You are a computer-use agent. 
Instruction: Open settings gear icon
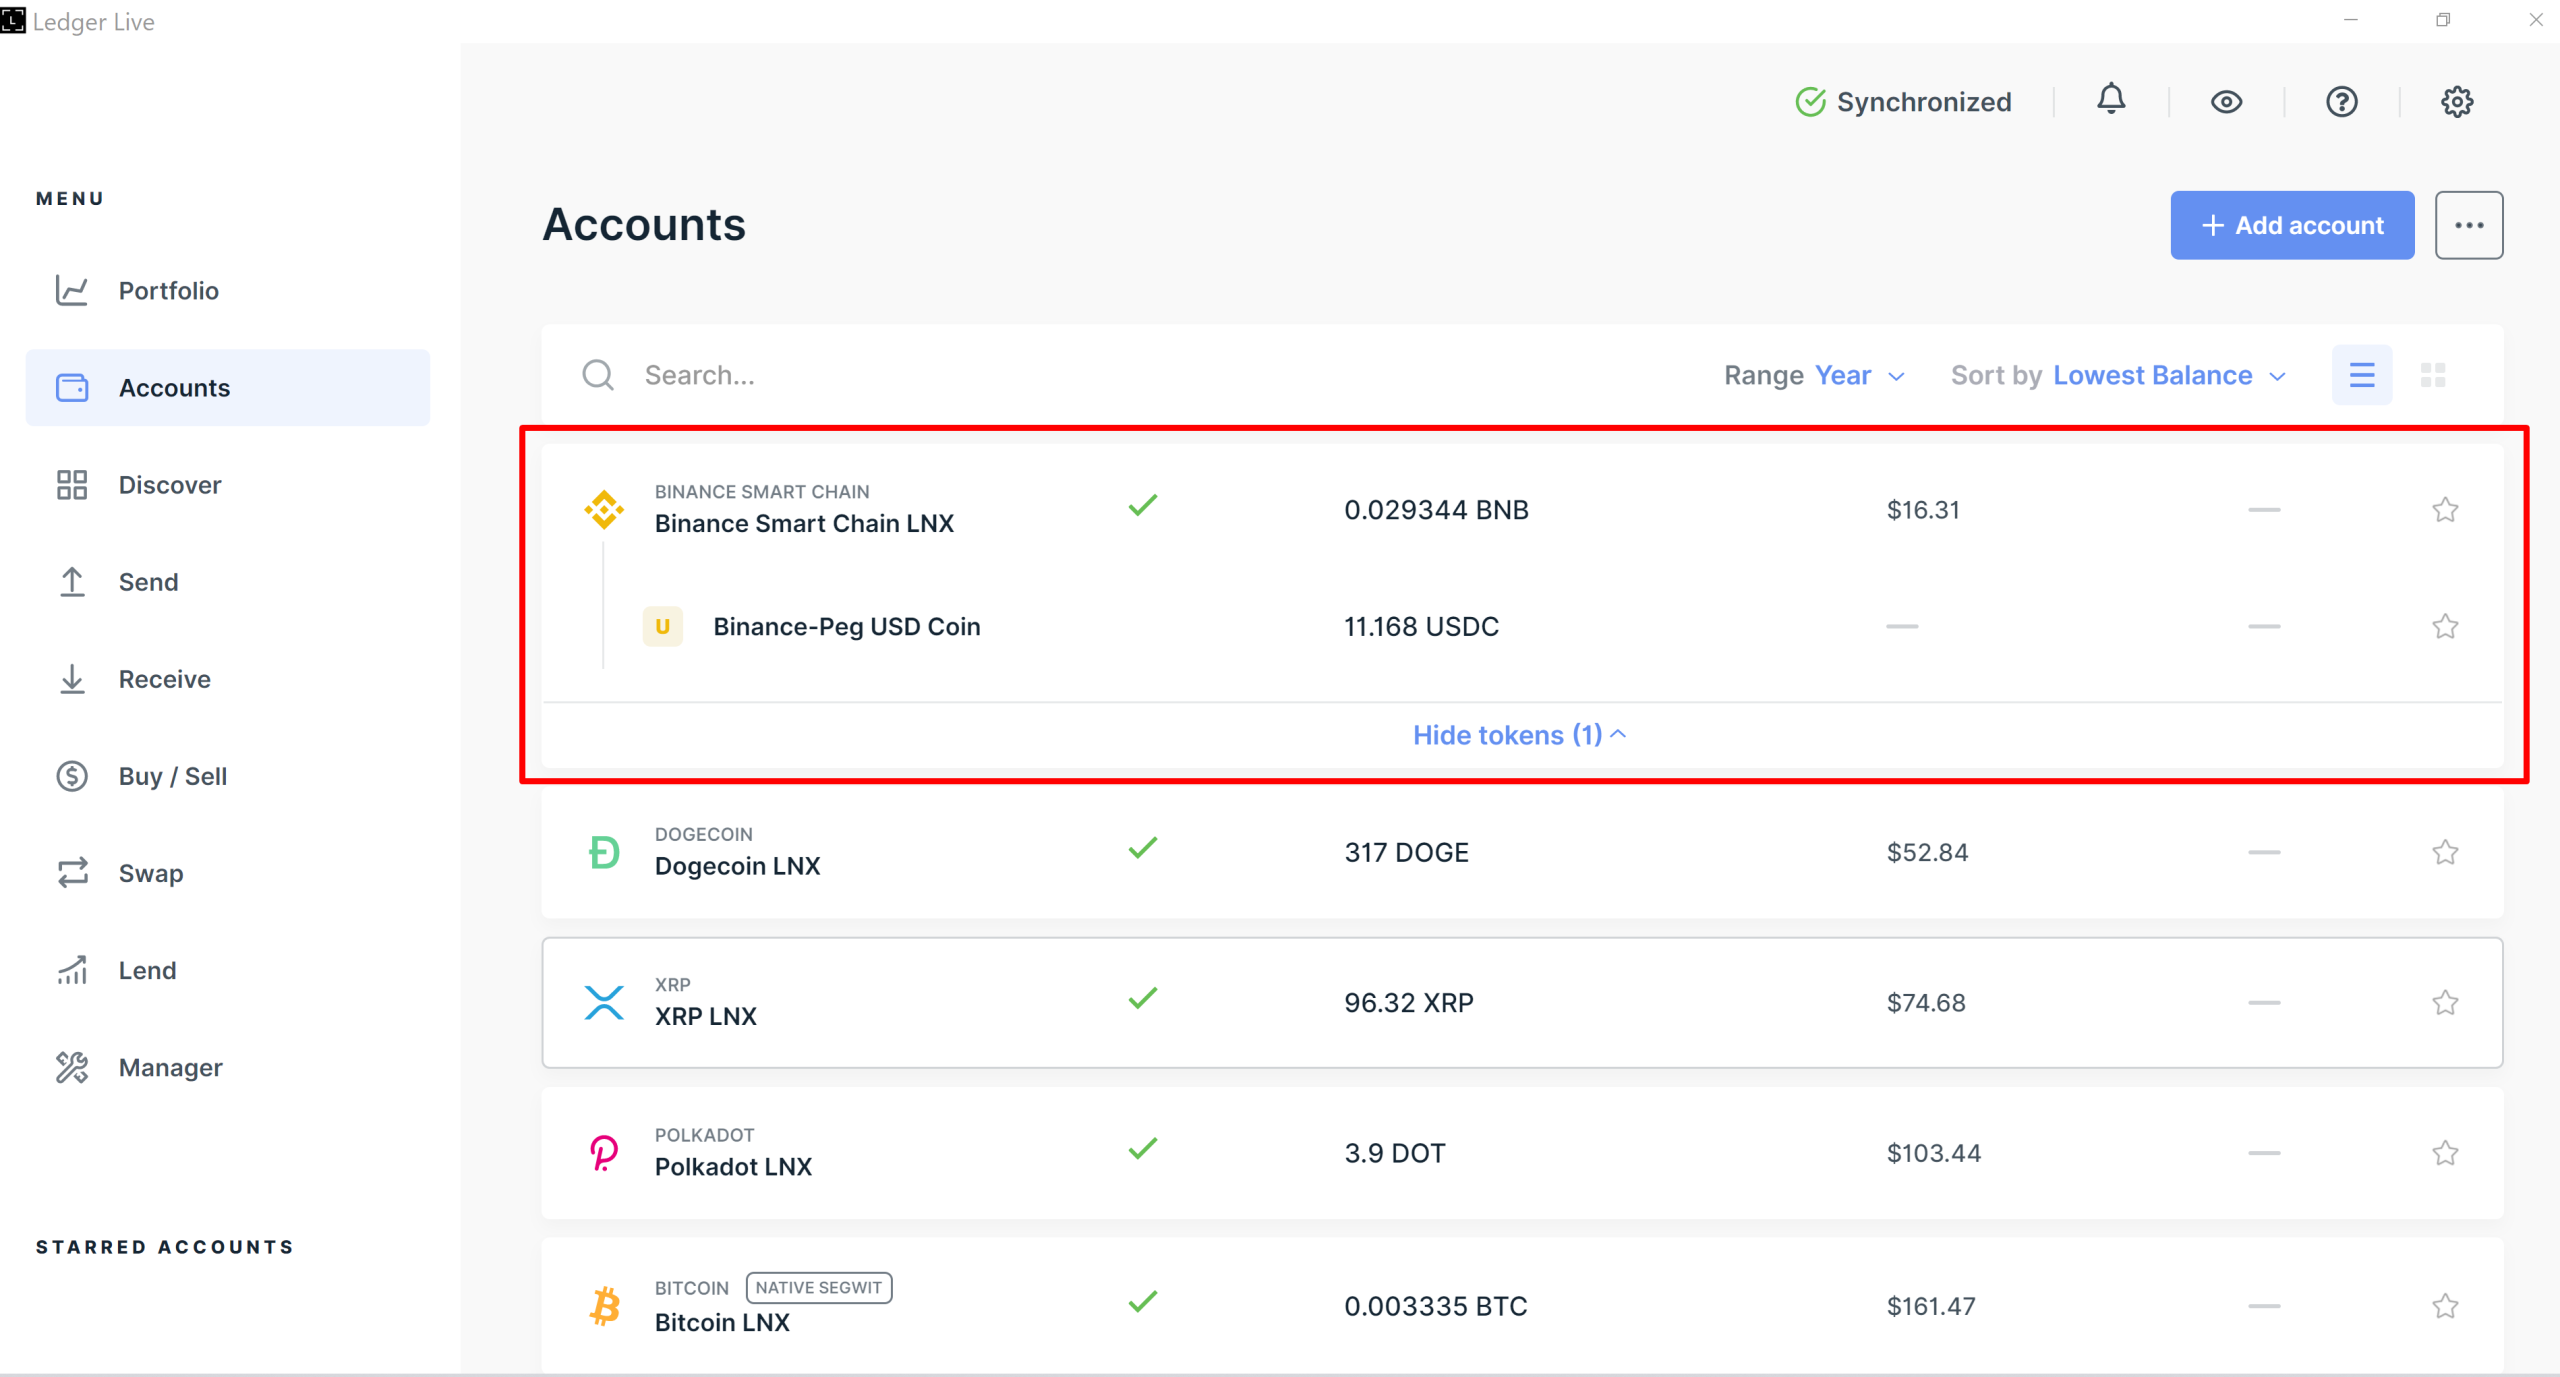2457,102
